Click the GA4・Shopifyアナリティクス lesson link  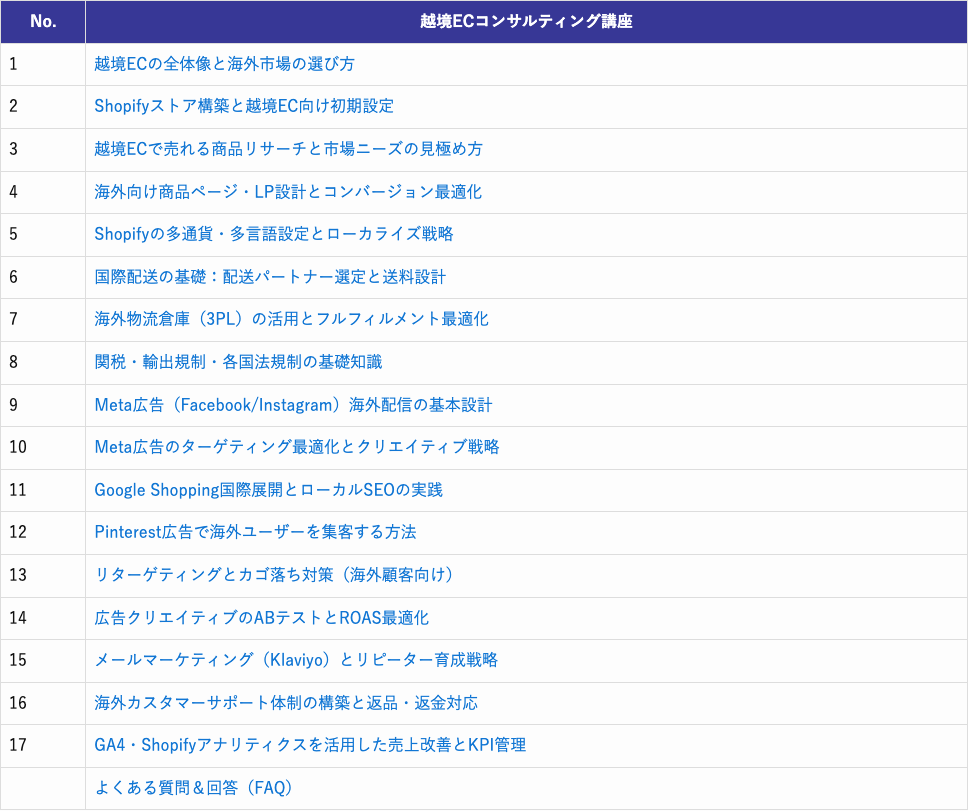point(310,746)
